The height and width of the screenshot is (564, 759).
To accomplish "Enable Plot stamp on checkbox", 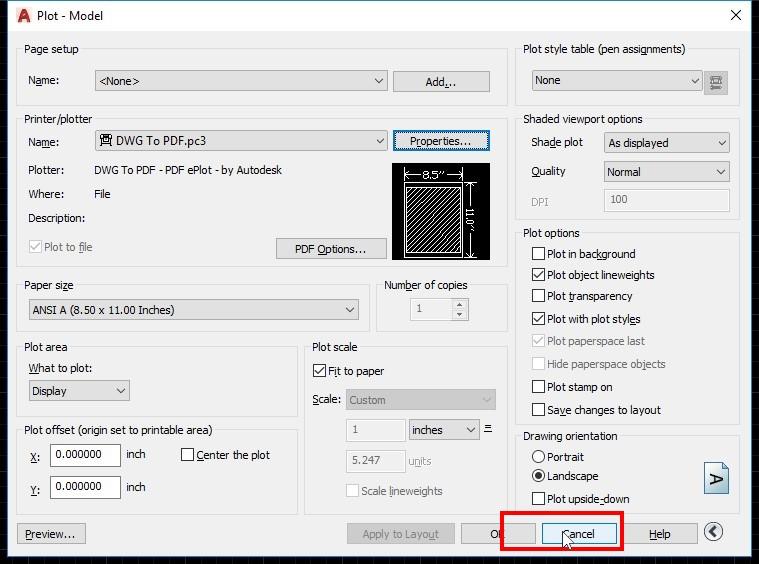I will point(538,387).
